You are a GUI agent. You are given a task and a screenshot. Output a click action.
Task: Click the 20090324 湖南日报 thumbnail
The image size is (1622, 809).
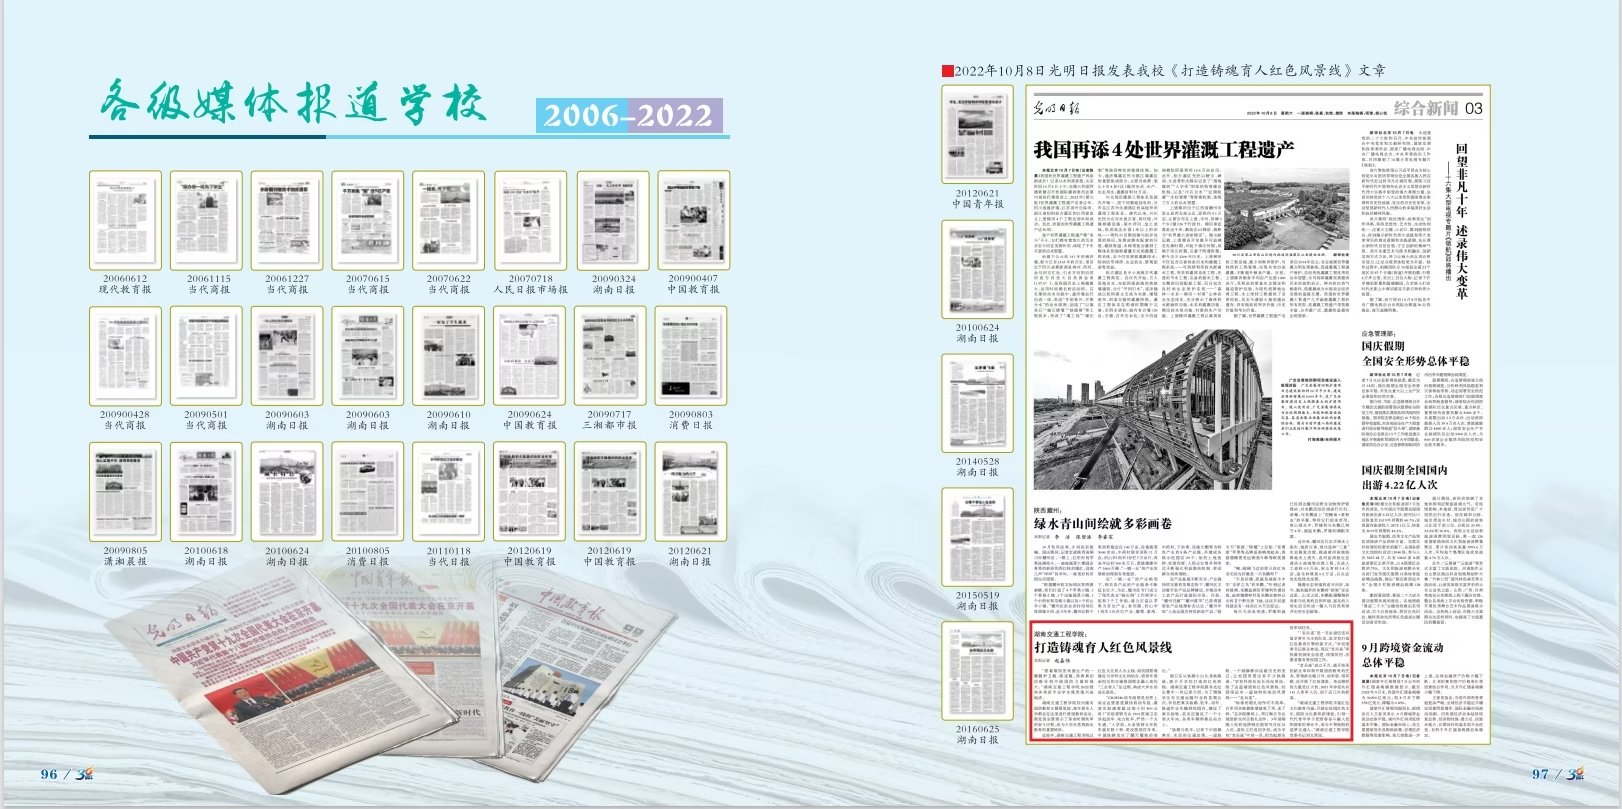click(612, 220)
